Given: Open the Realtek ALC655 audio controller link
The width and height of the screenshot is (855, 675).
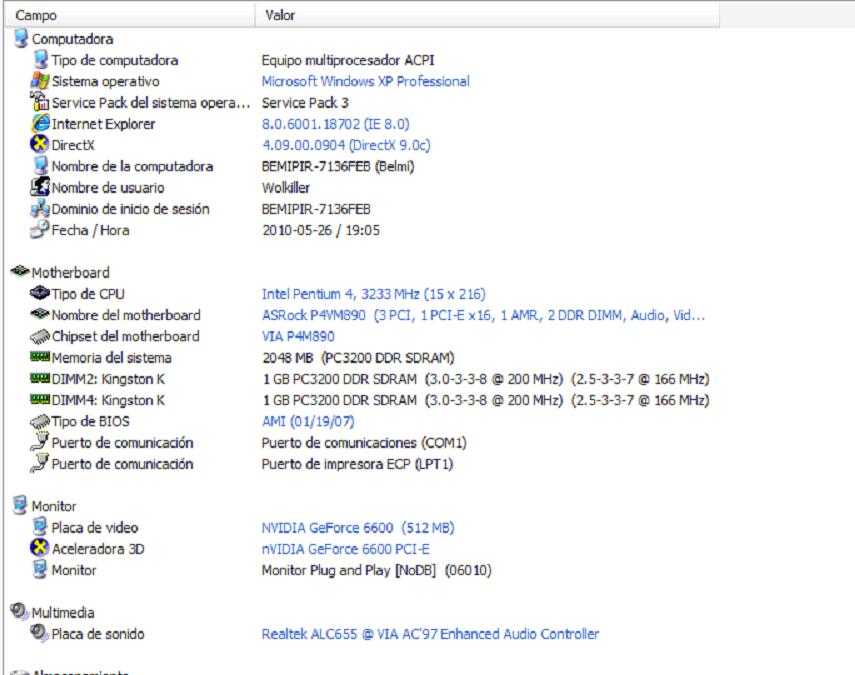Looking at the screenshot, I should coord(430,634).
